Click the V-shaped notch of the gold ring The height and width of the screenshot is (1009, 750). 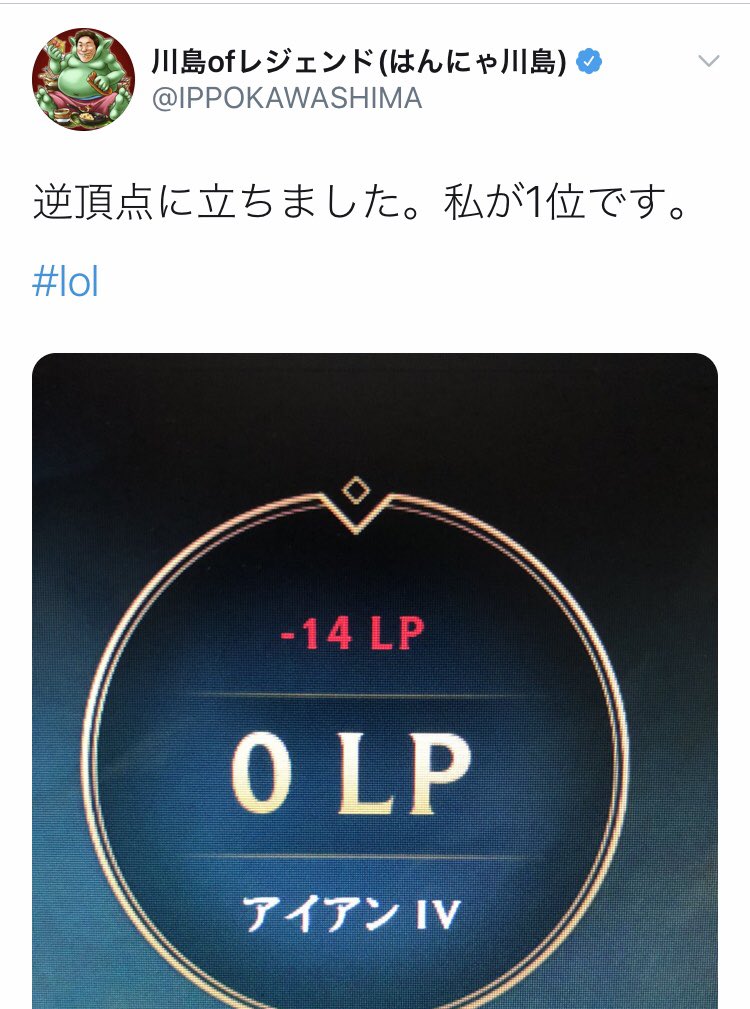[355, 515]
